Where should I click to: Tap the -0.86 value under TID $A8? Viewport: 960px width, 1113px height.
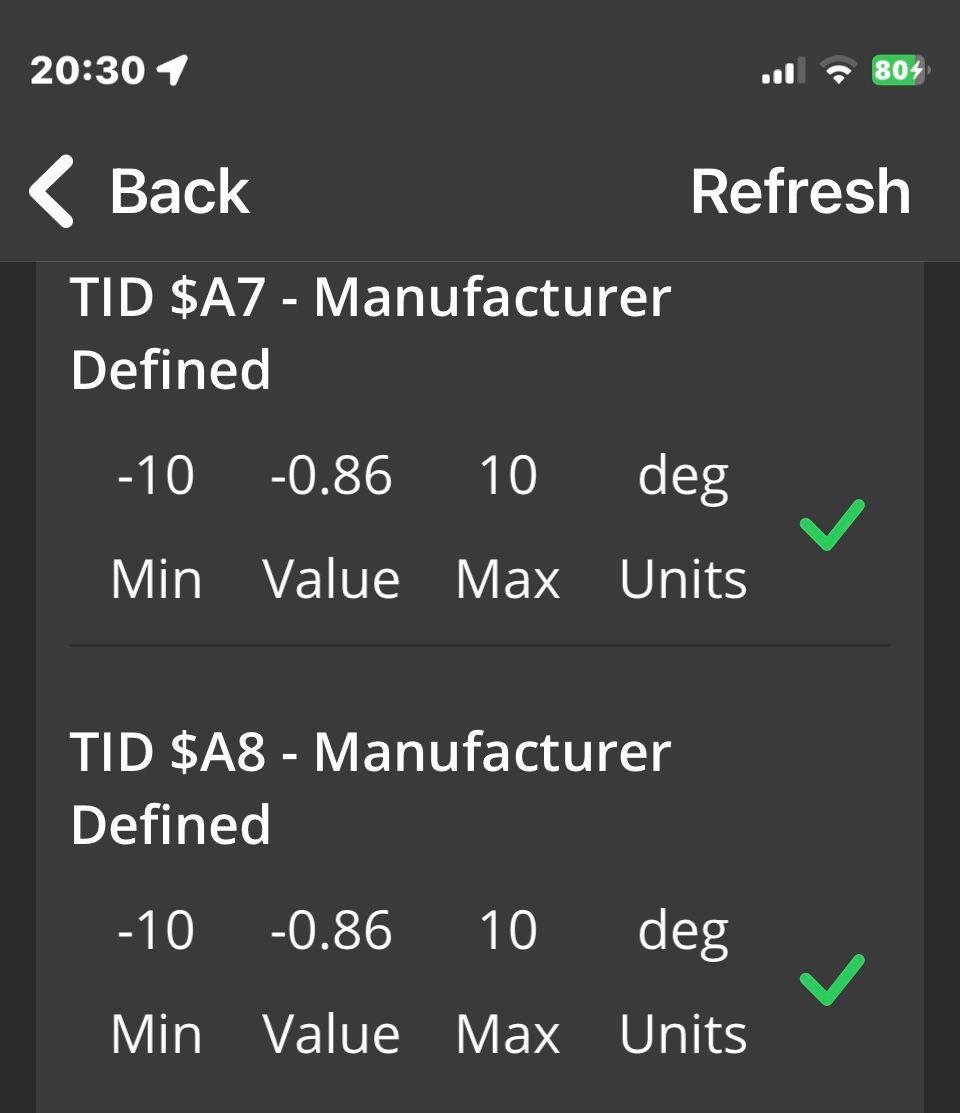tap(331, 930)
